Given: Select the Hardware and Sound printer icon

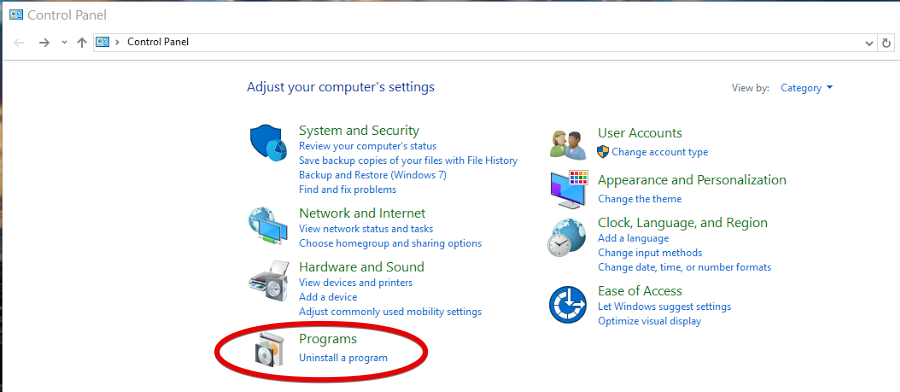Looking at the screenshot, I should click(x=269, y=278).
